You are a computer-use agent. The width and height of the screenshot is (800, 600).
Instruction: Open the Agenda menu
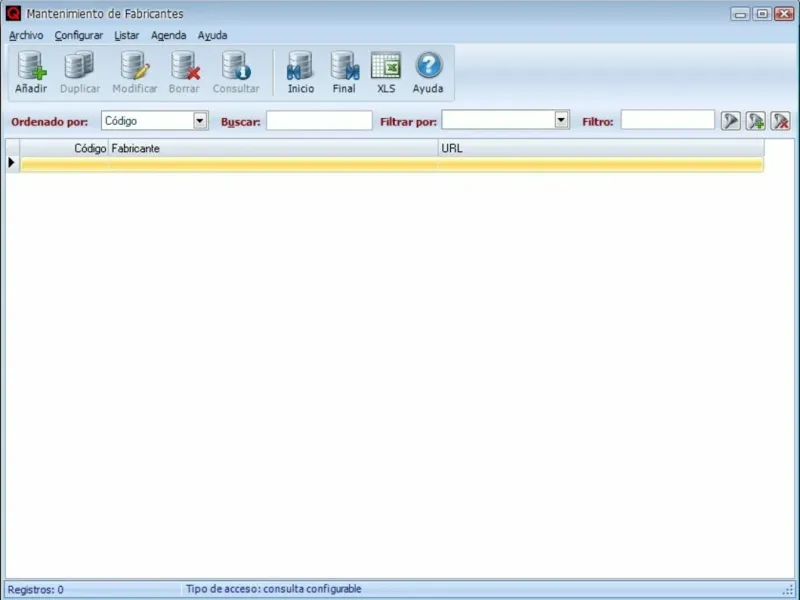(168, 35)
